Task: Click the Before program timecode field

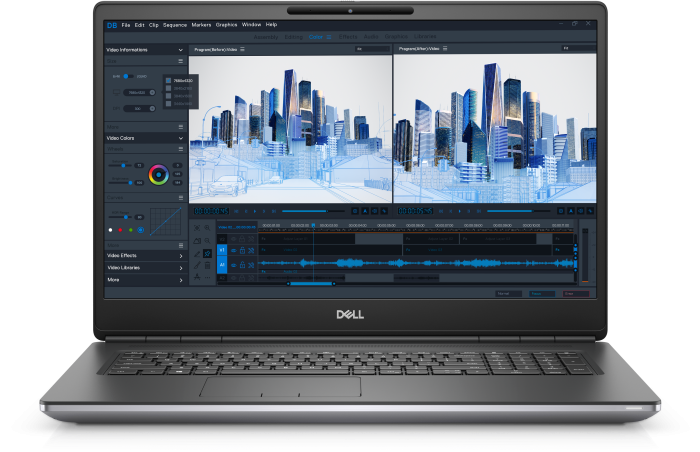Action: (211, 211)
